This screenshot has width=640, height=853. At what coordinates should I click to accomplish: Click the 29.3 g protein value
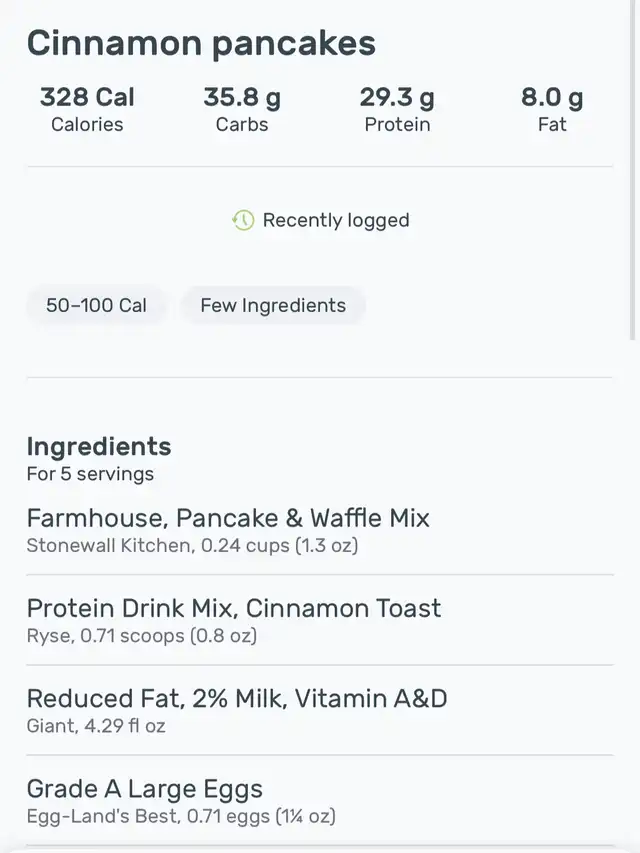coord(397,97)
